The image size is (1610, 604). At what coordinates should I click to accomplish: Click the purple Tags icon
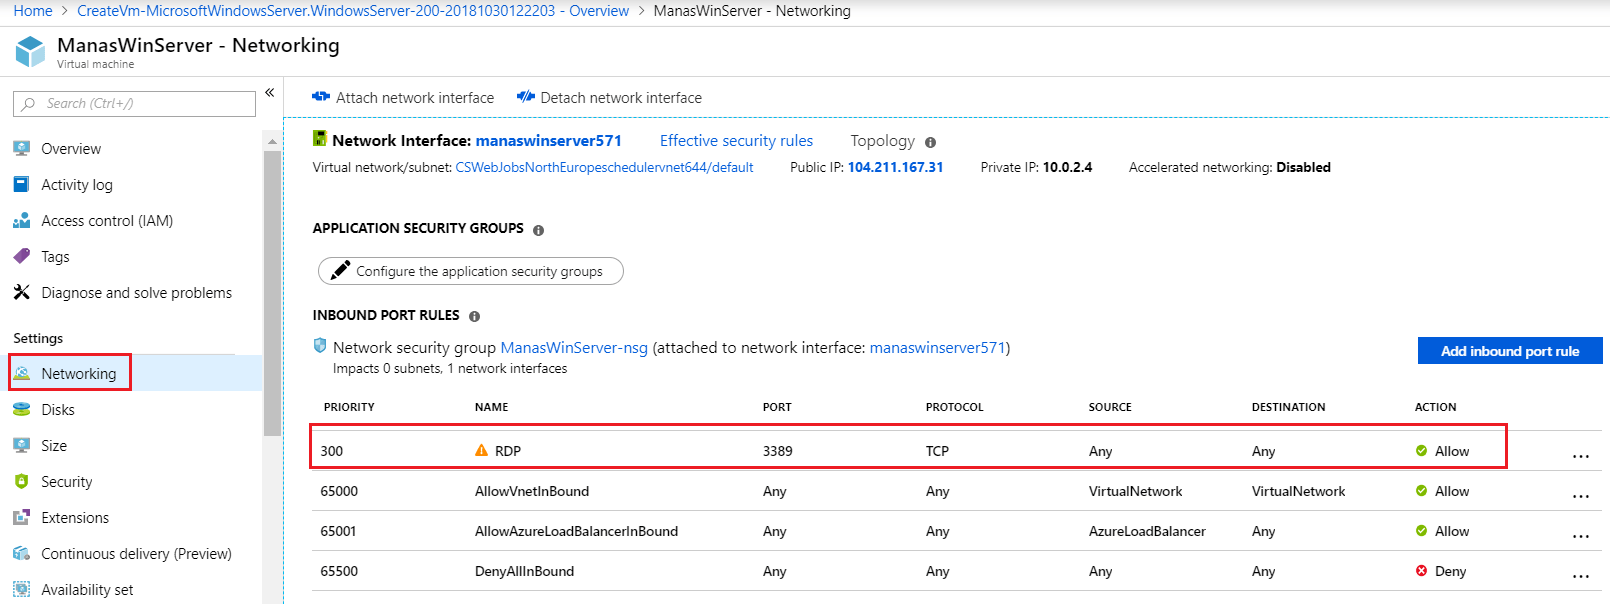click(x=21, y=256)
